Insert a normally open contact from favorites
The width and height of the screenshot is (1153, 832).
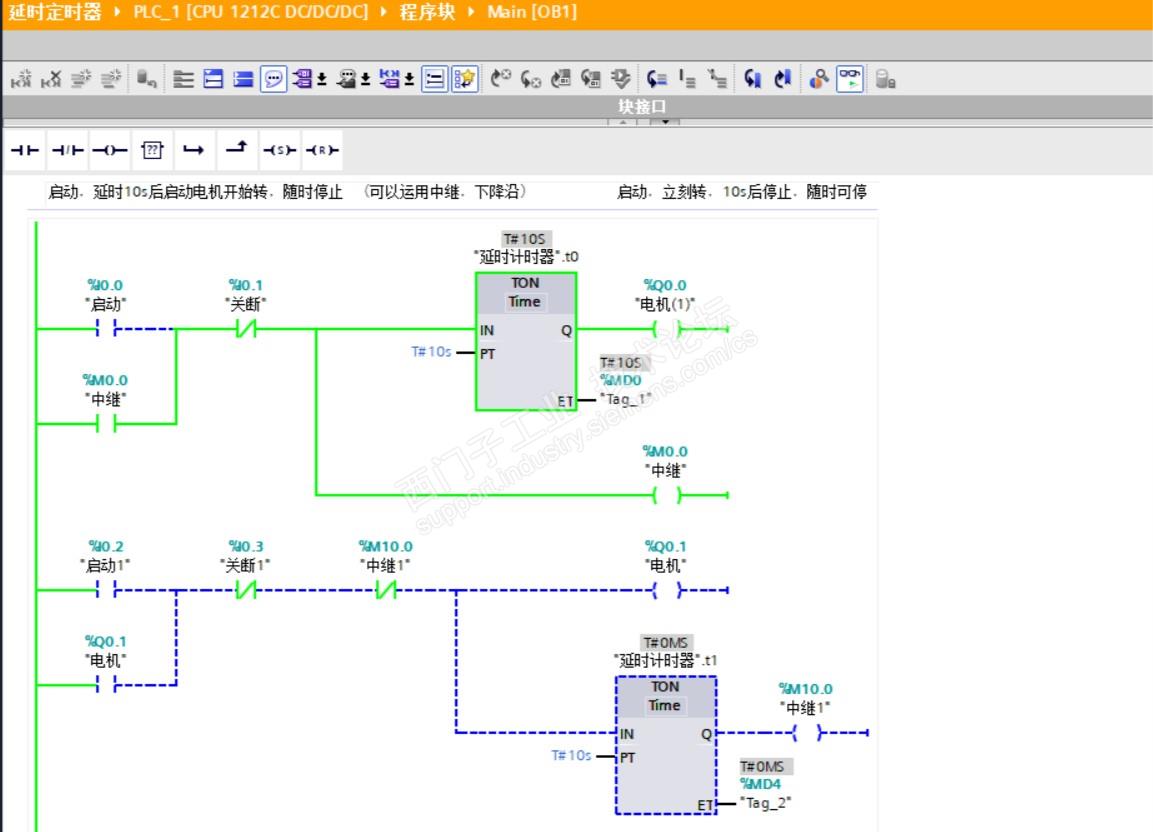click(24, 150)
